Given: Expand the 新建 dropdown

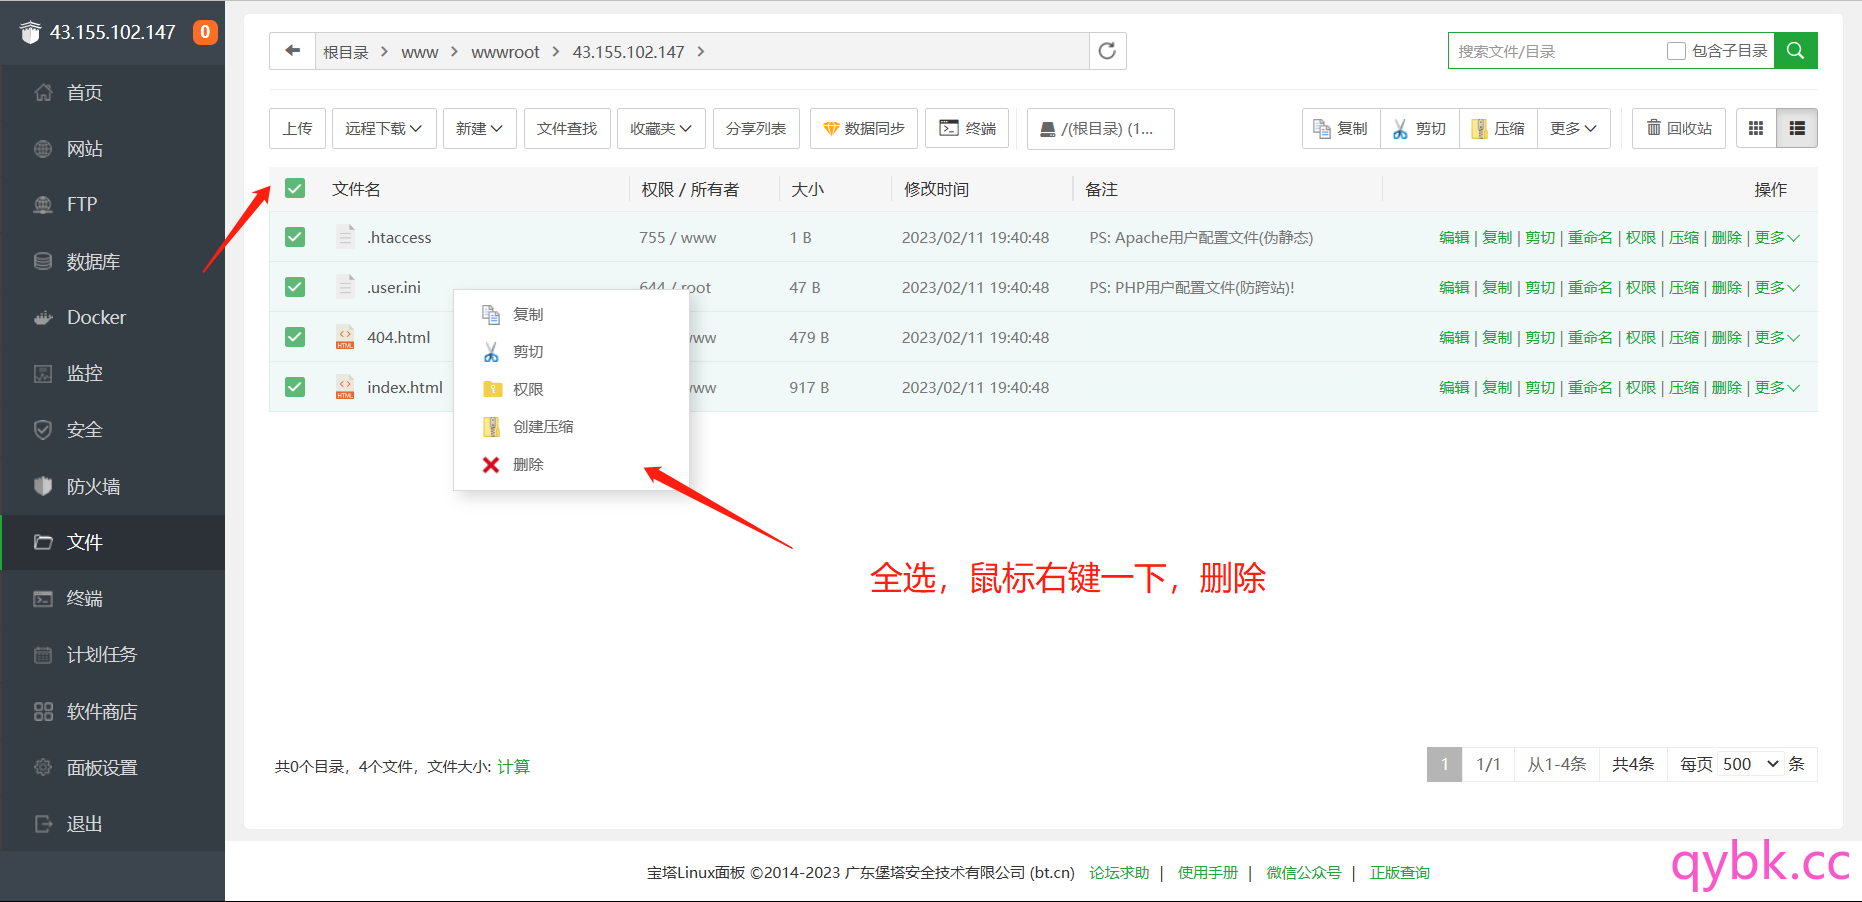Looking at the screenshot, I should 480,128.
